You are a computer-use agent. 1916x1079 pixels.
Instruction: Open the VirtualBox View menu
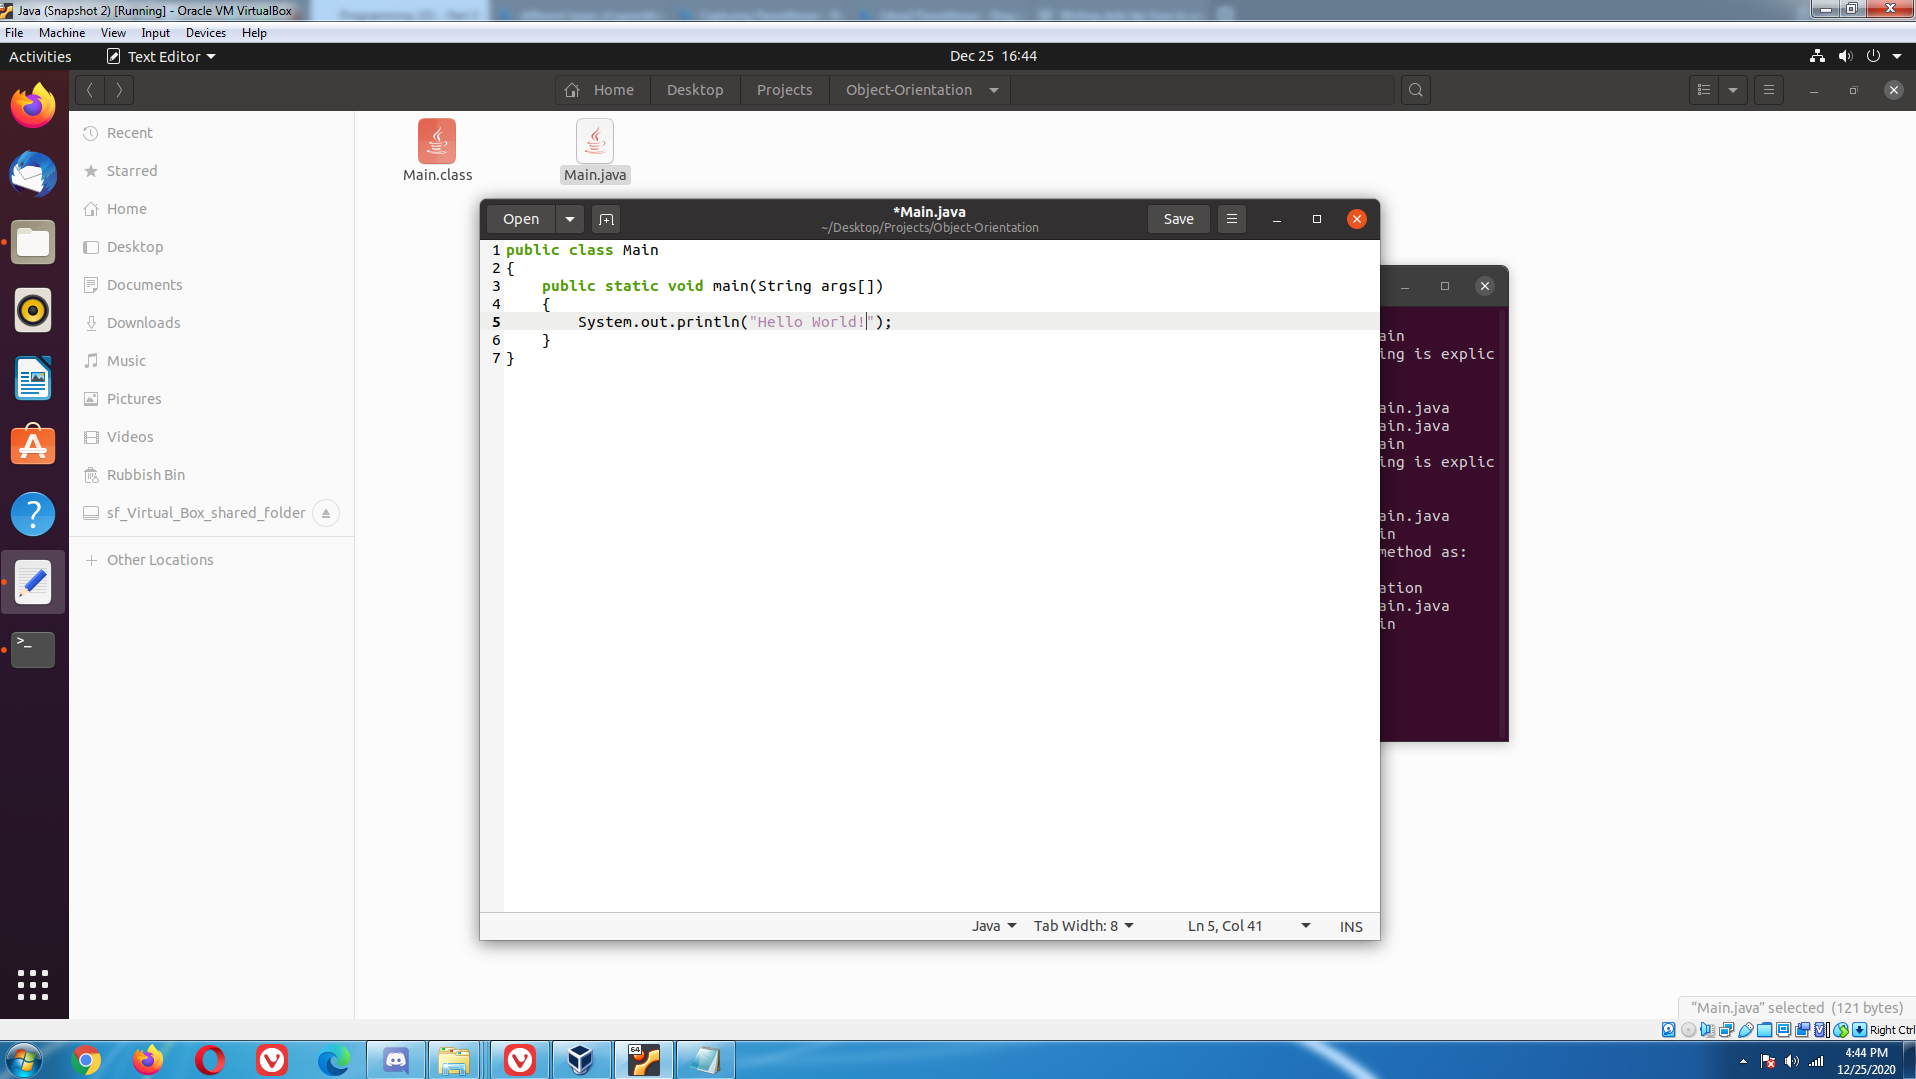point(113,33)
